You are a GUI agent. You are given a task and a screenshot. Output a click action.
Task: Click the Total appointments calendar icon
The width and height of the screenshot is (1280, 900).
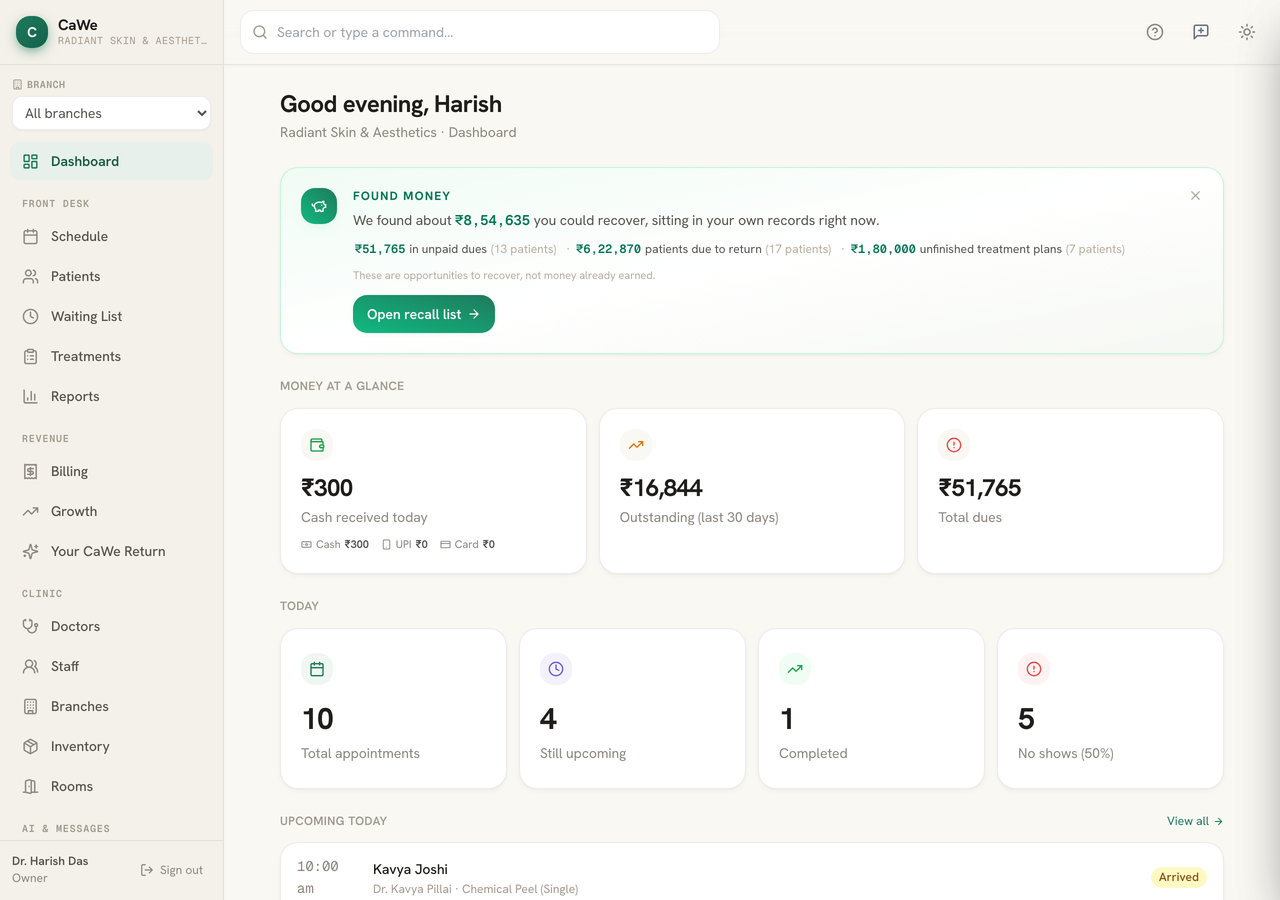tap(317, 669)
